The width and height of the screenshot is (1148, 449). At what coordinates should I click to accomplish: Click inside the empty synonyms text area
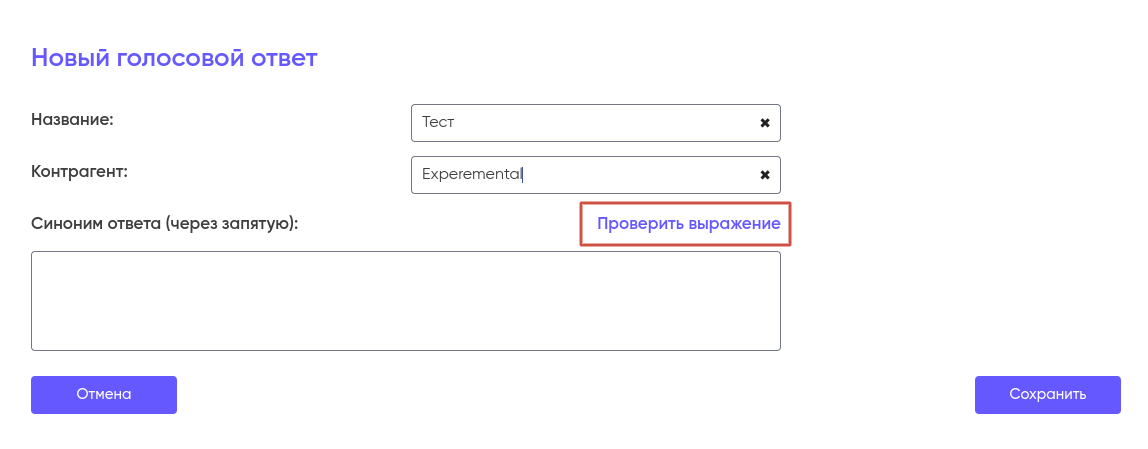[405, 301]
